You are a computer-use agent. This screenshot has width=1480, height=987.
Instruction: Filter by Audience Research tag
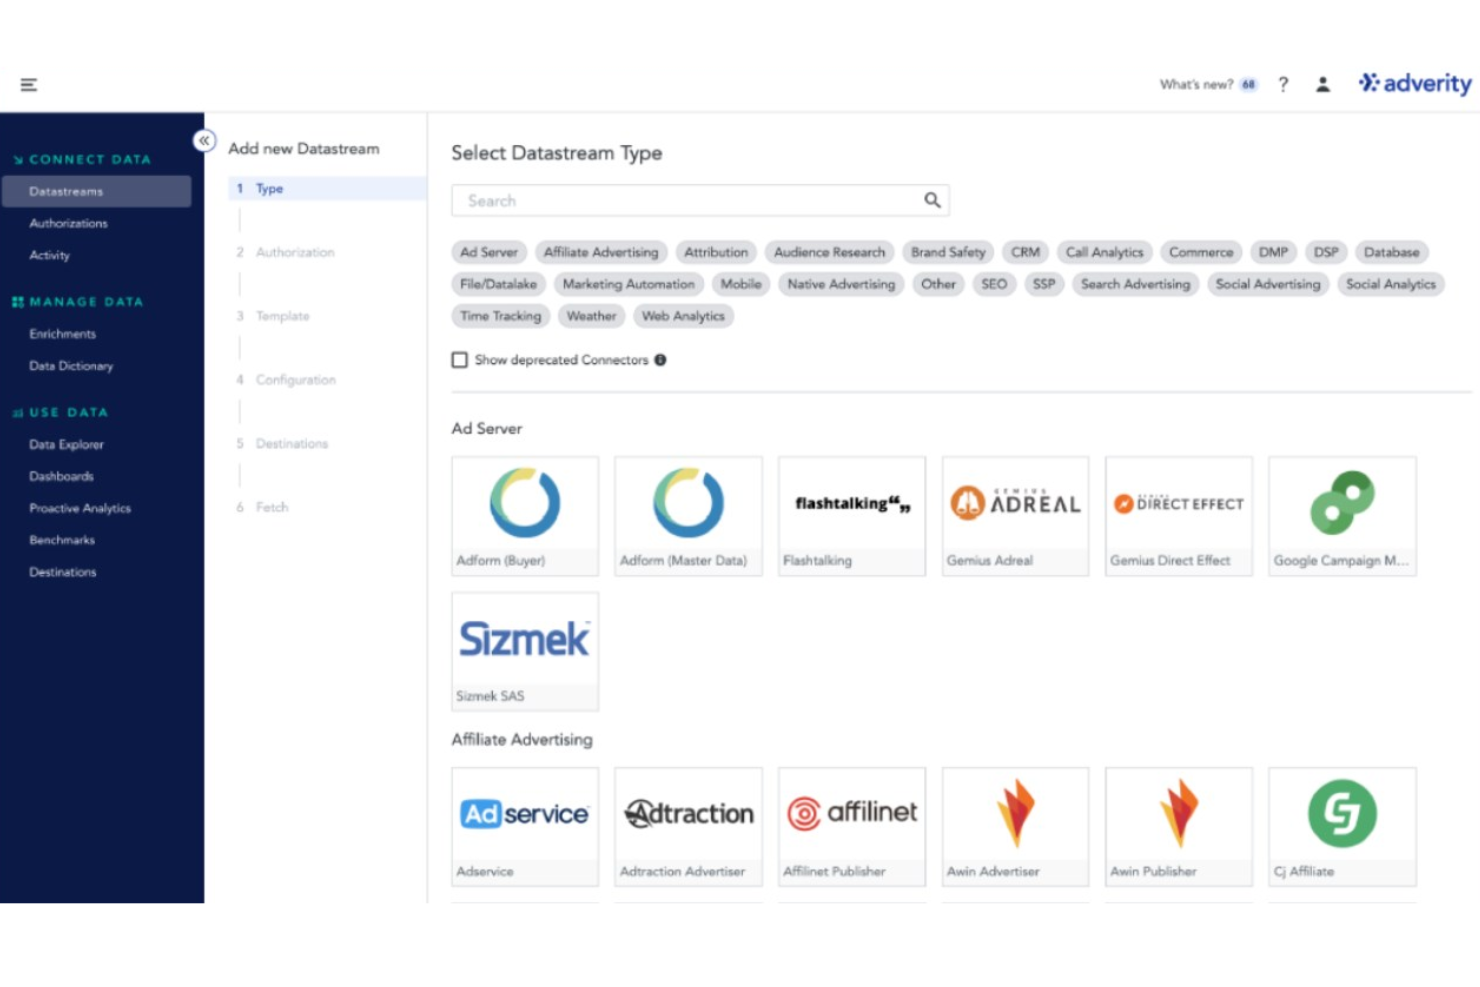pyautogui.click(x=829, y=252)
